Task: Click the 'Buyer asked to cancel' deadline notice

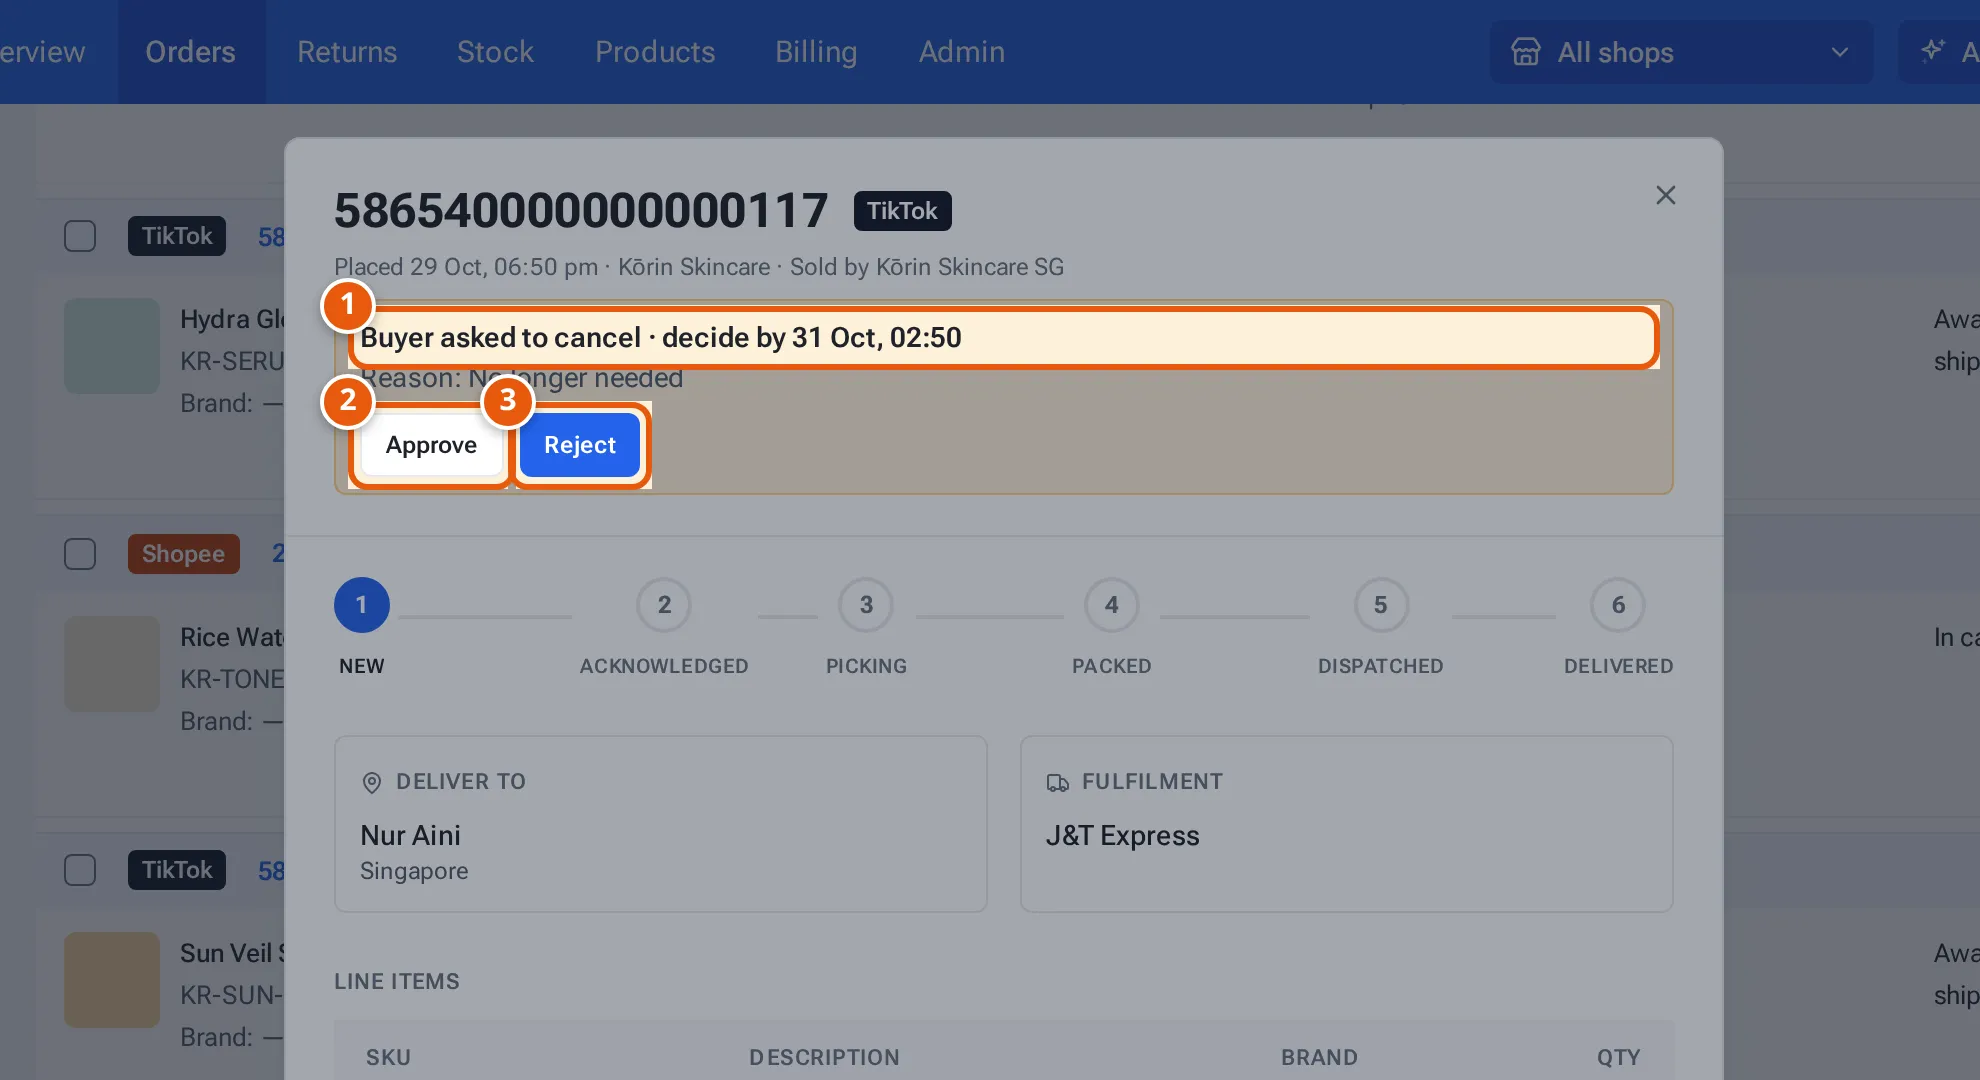Action: [661, 337]
